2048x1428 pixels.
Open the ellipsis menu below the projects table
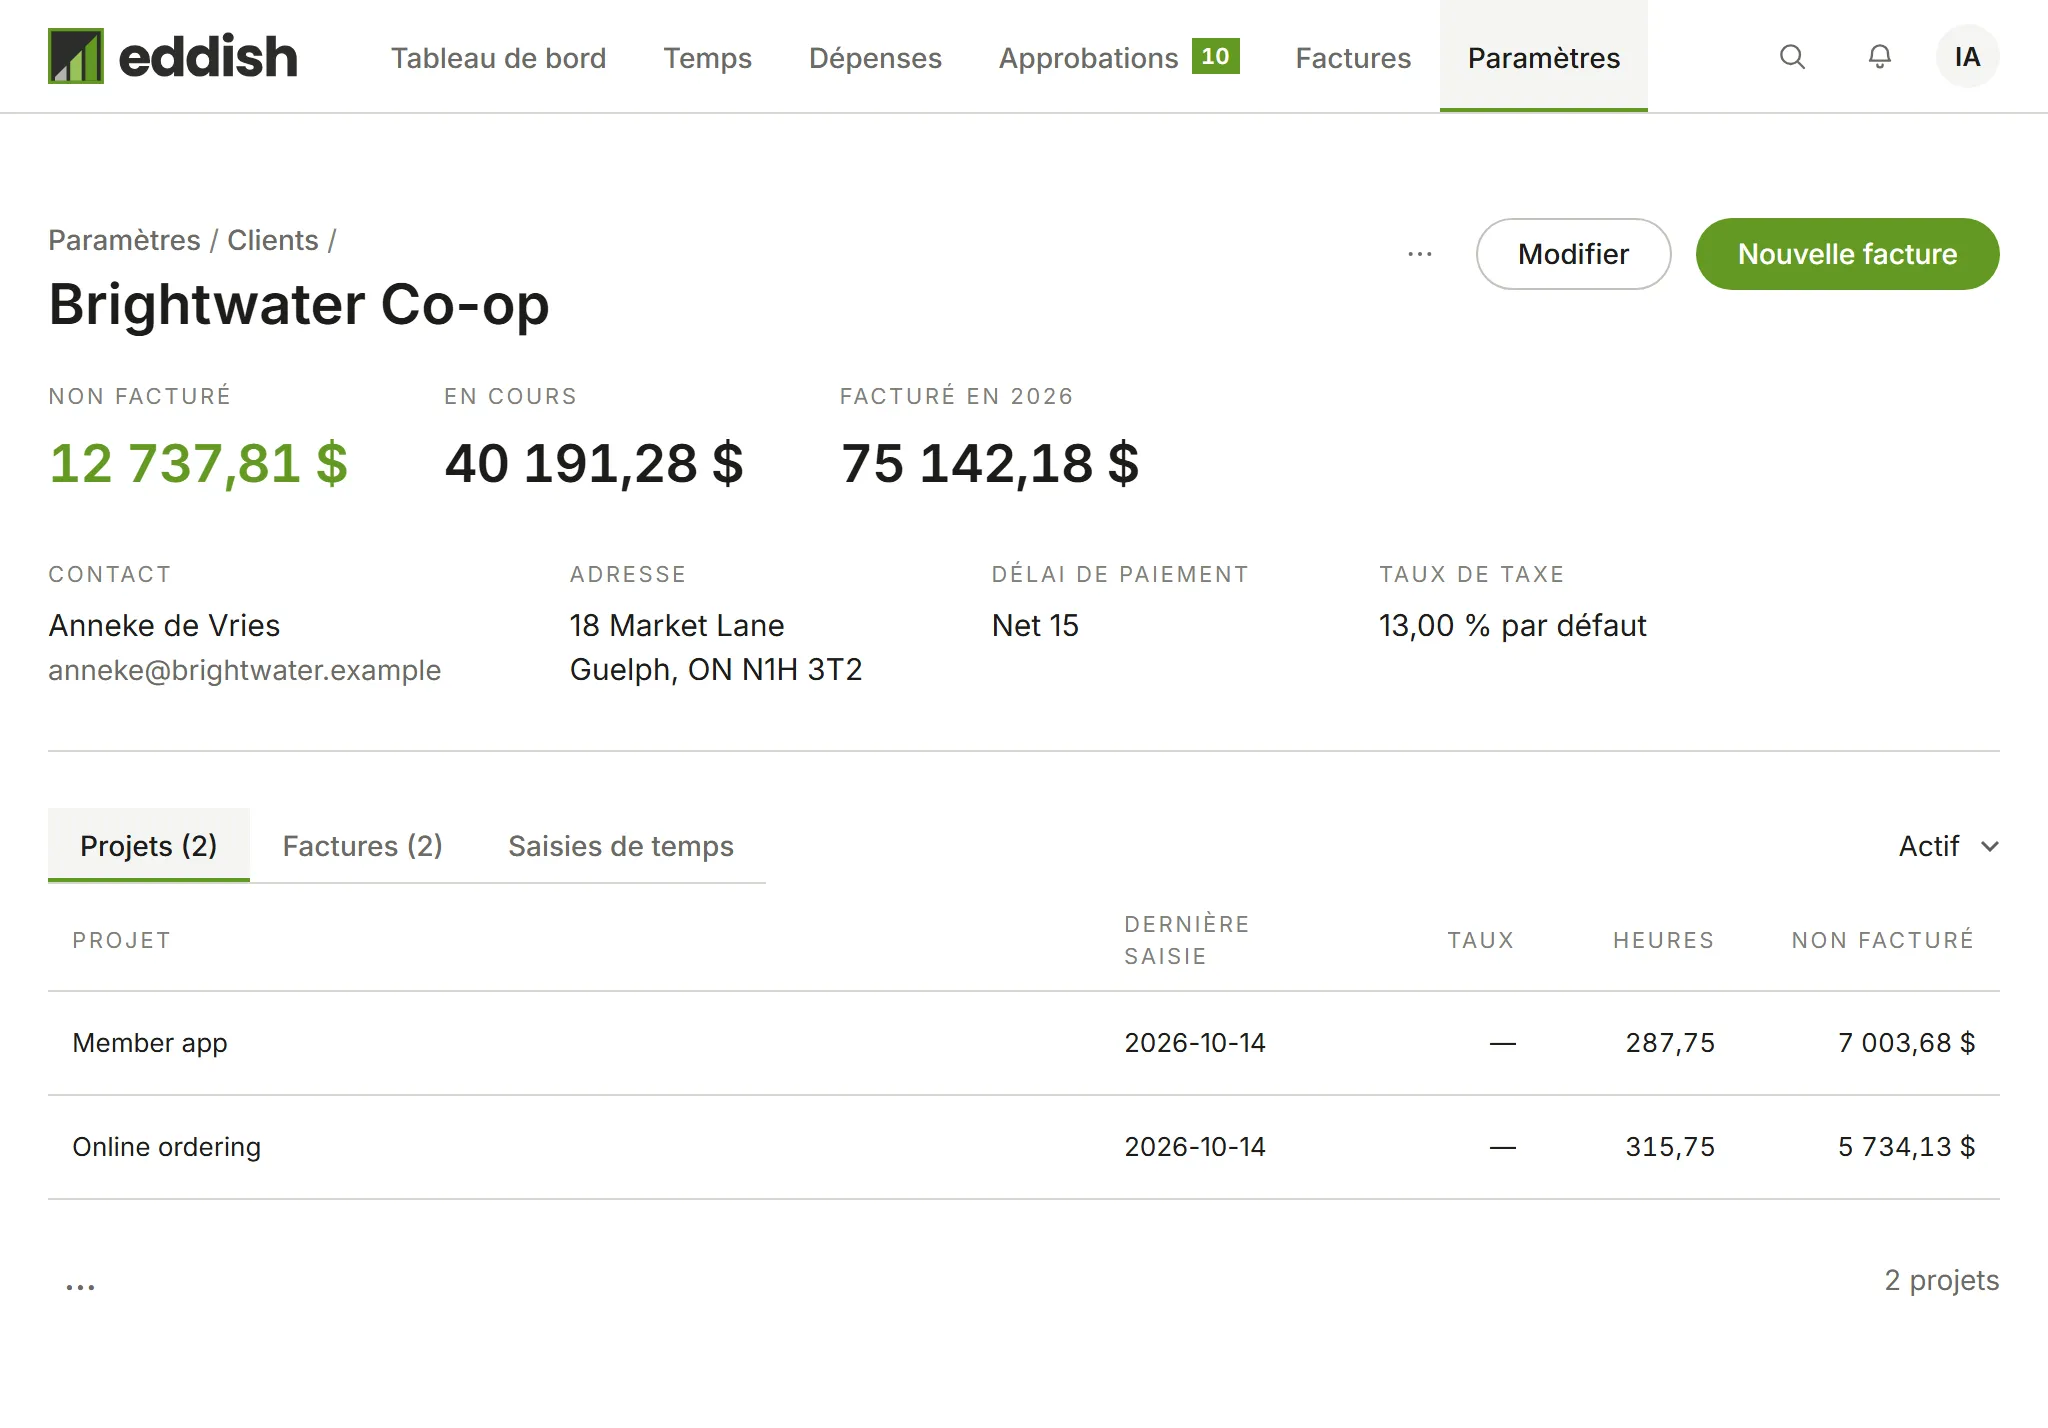tap(80, 1285)
